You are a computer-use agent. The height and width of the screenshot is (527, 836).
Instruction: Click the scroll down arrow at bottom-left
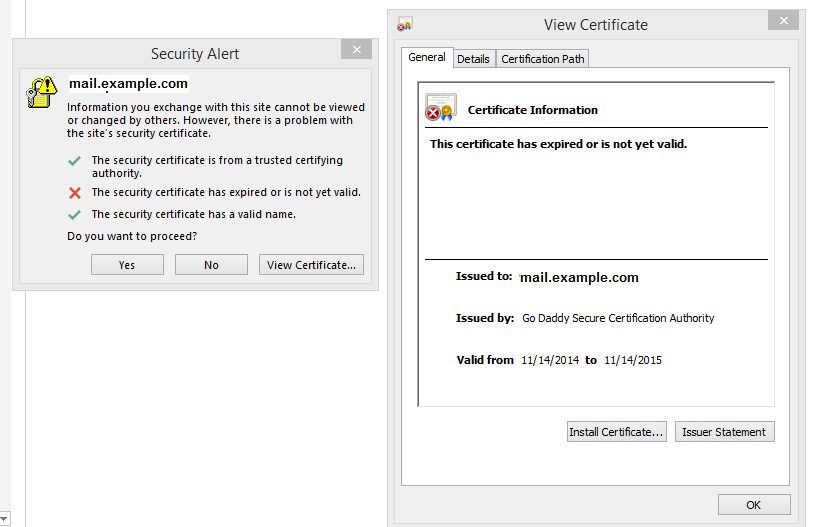(x=5, y=517)
